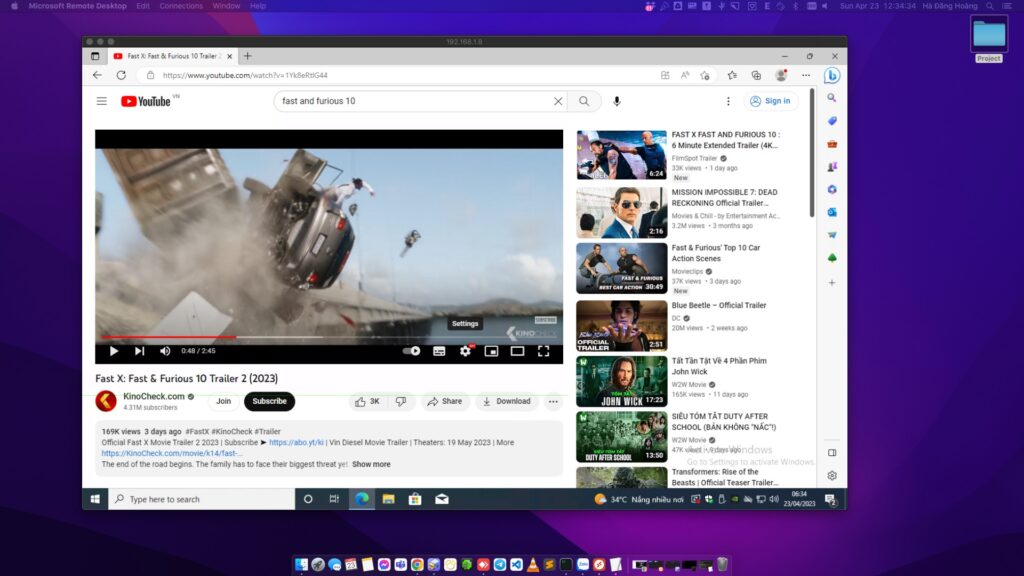The height and width of the screenshot is (576, 1024).
Task: Open Connections menu in Mac menu bar
Action: (181, 6)
